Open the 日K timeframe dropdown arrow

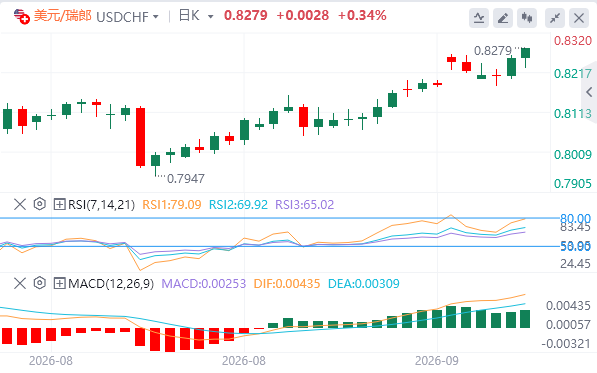click(x=211, y=17)
